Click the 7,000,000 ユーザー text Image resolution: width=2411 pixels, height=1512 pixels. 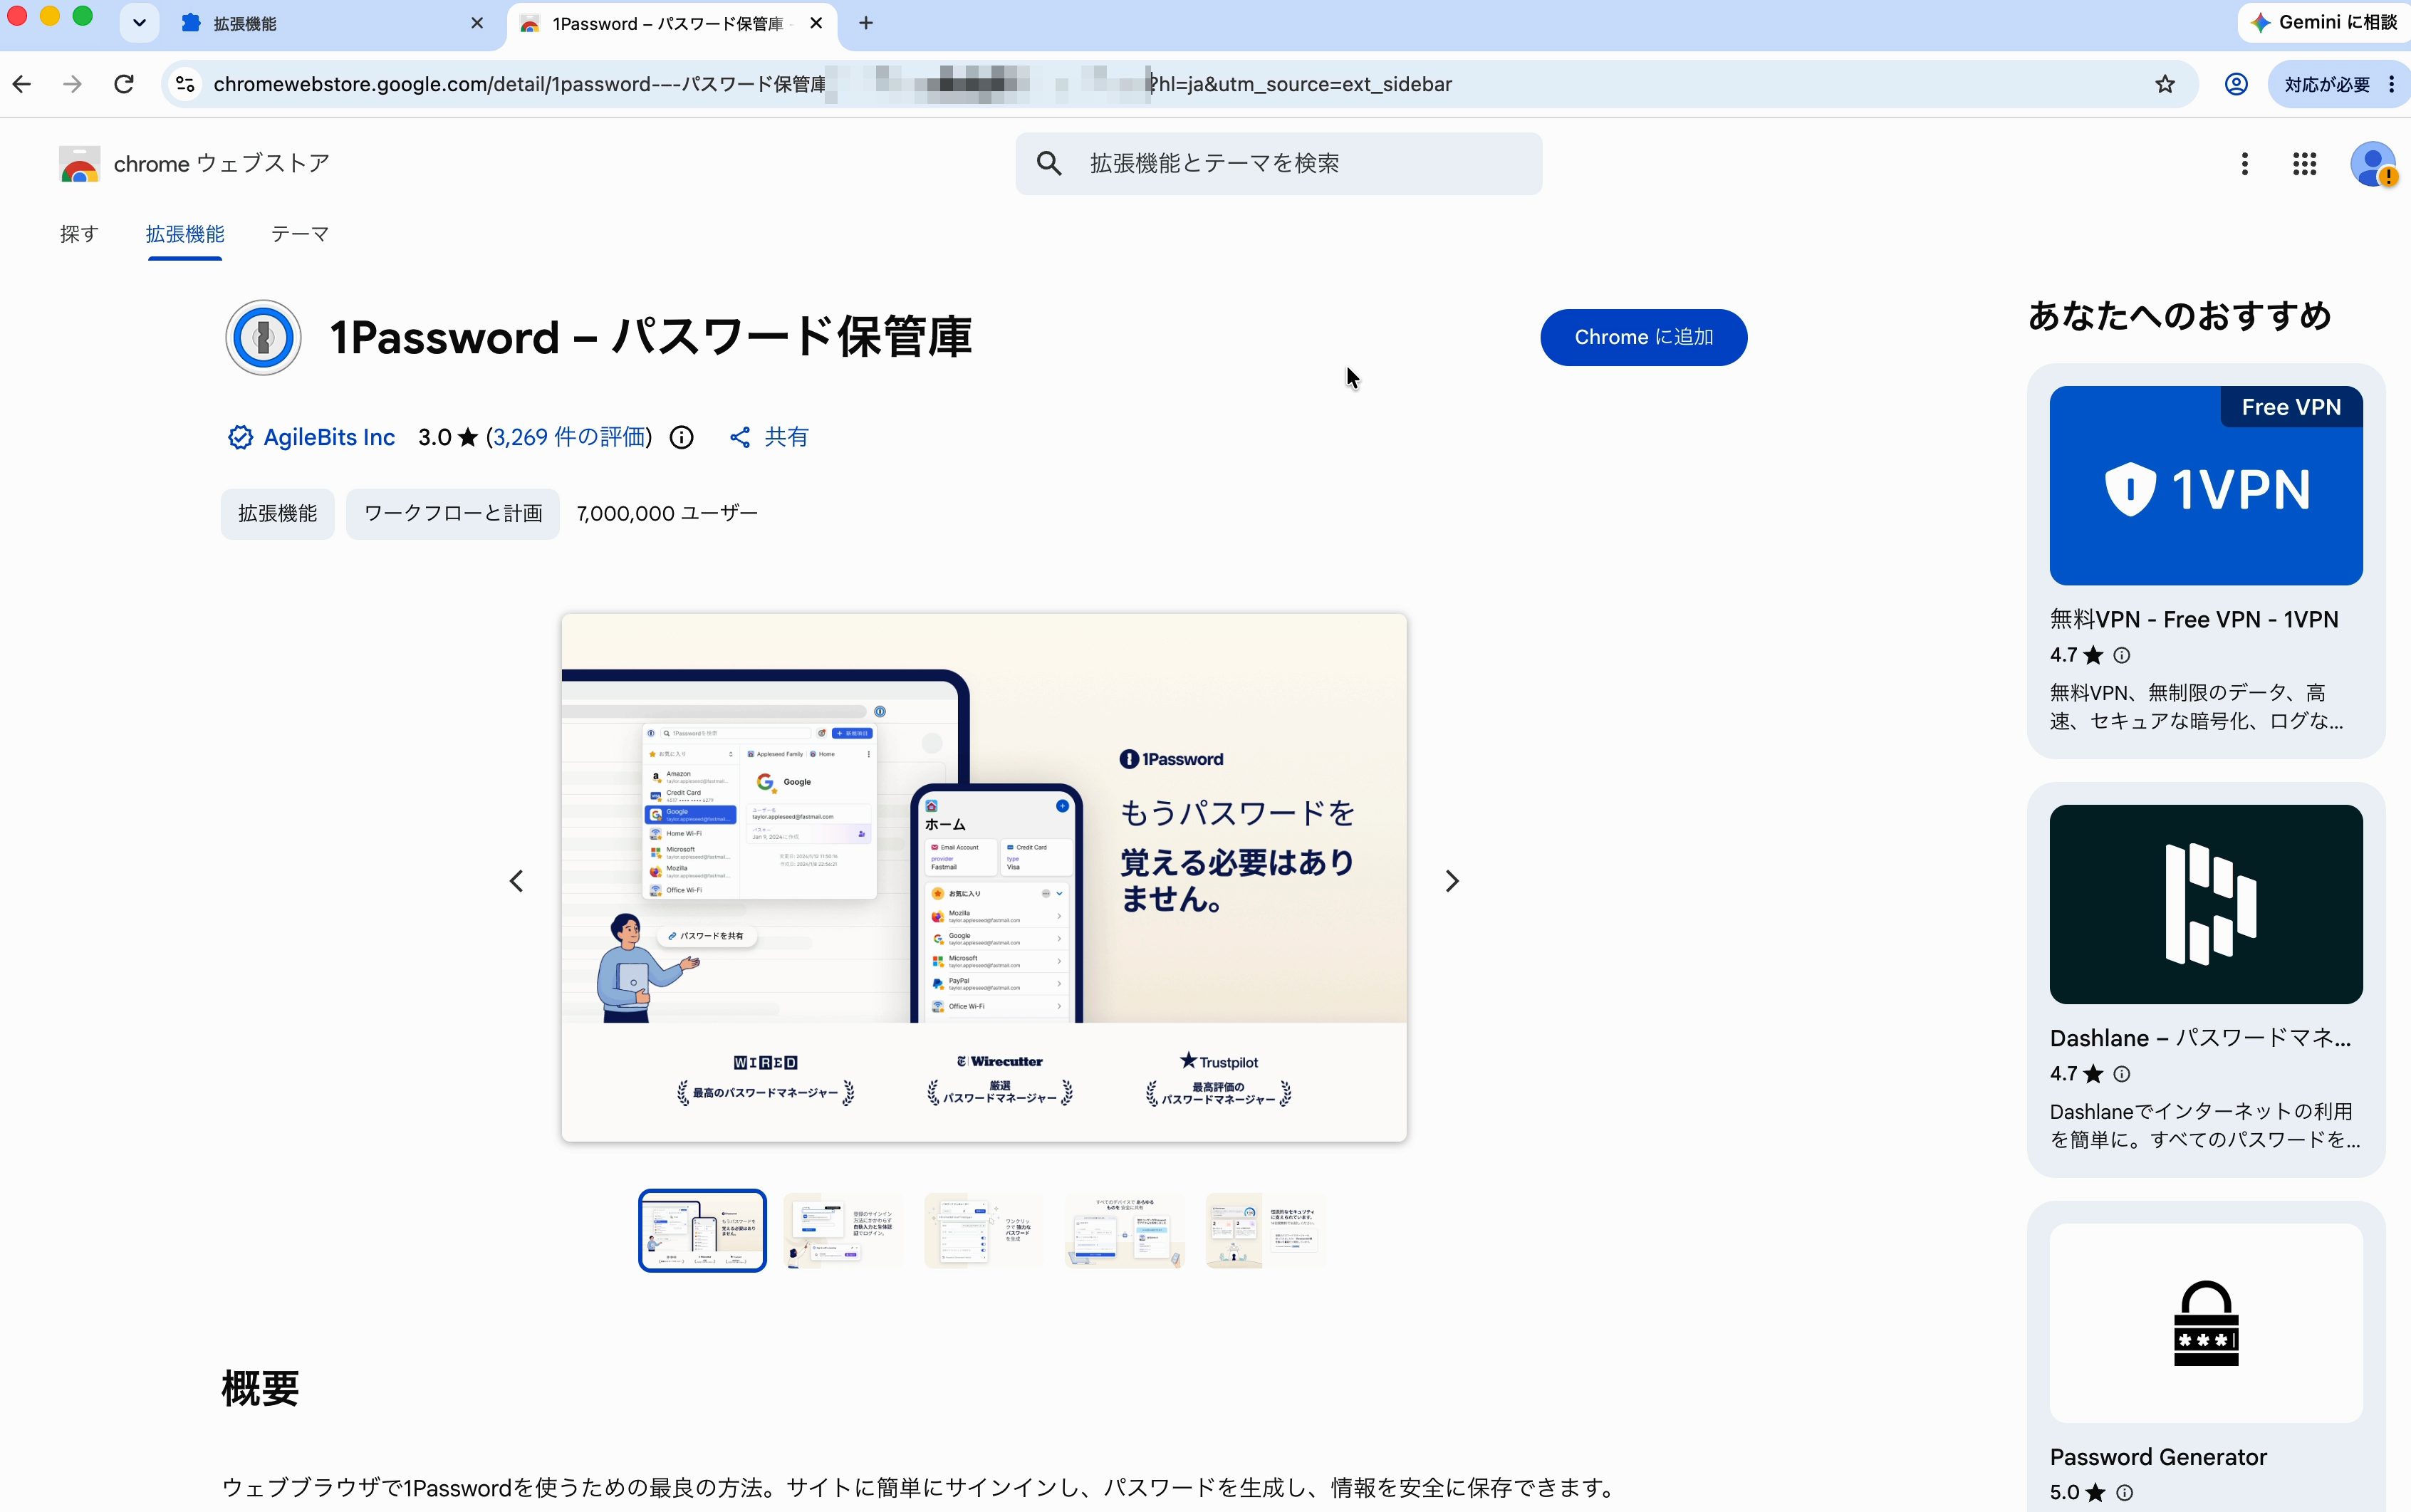(x=667, y=513)
